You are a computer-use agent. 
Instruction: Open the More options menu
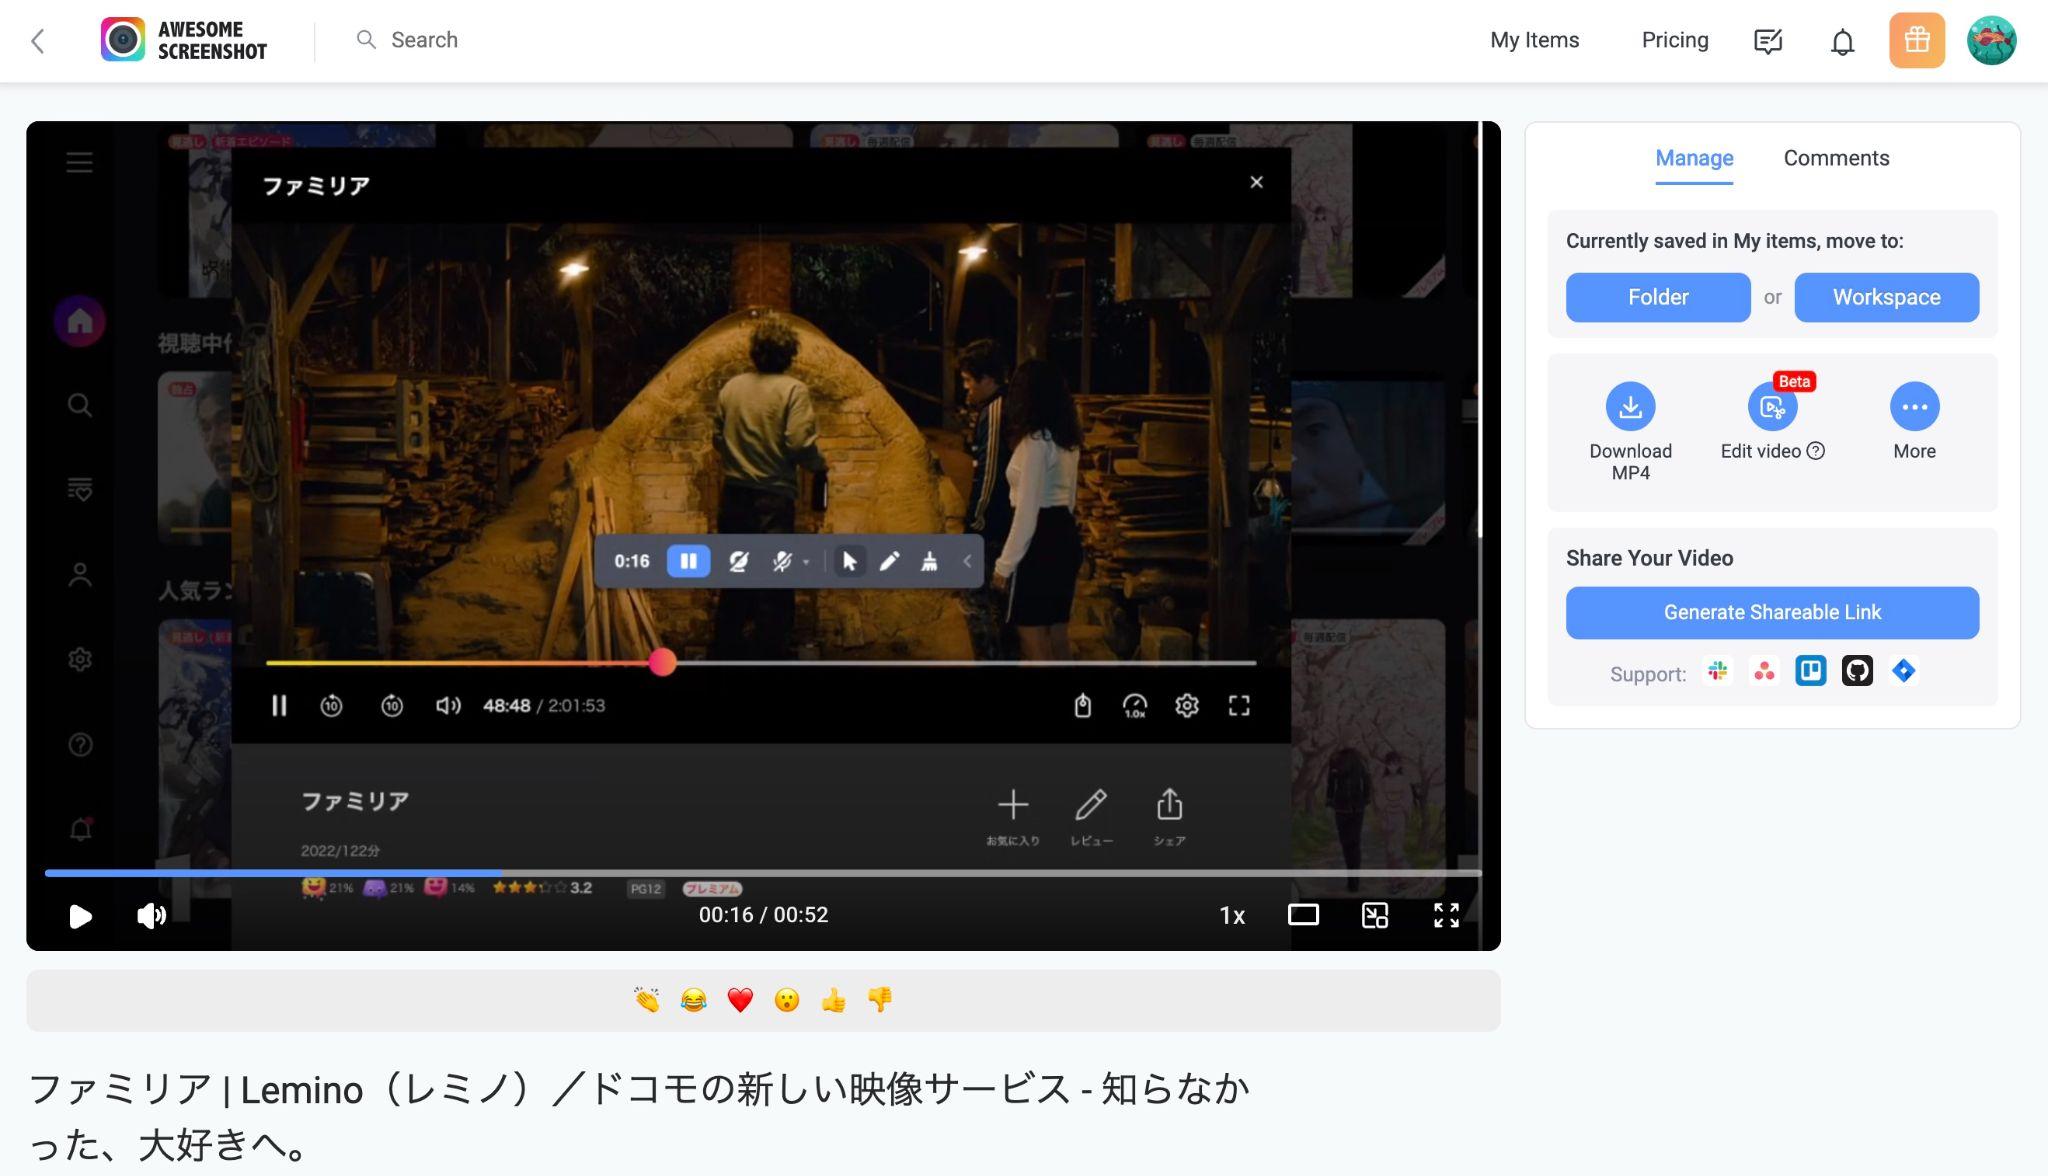click(x=1914, y=407)
